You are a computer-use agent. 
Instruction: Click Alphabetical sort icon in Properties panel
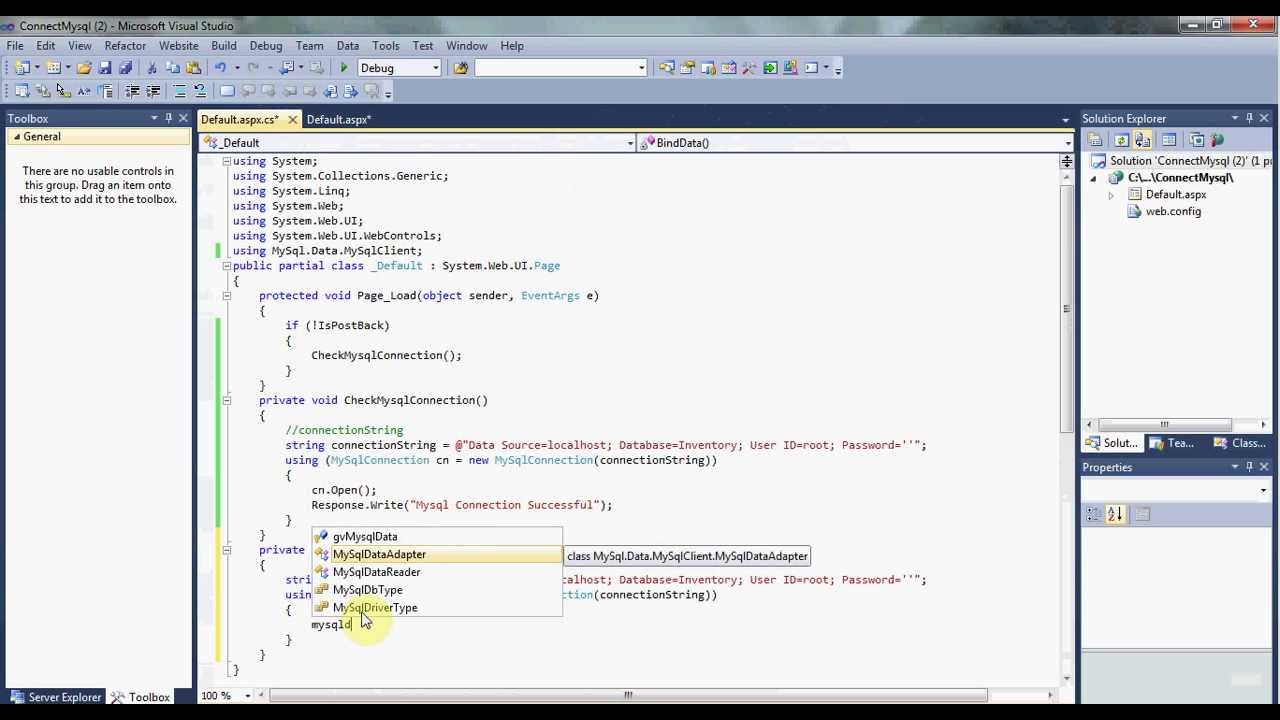pos(1115,514)
